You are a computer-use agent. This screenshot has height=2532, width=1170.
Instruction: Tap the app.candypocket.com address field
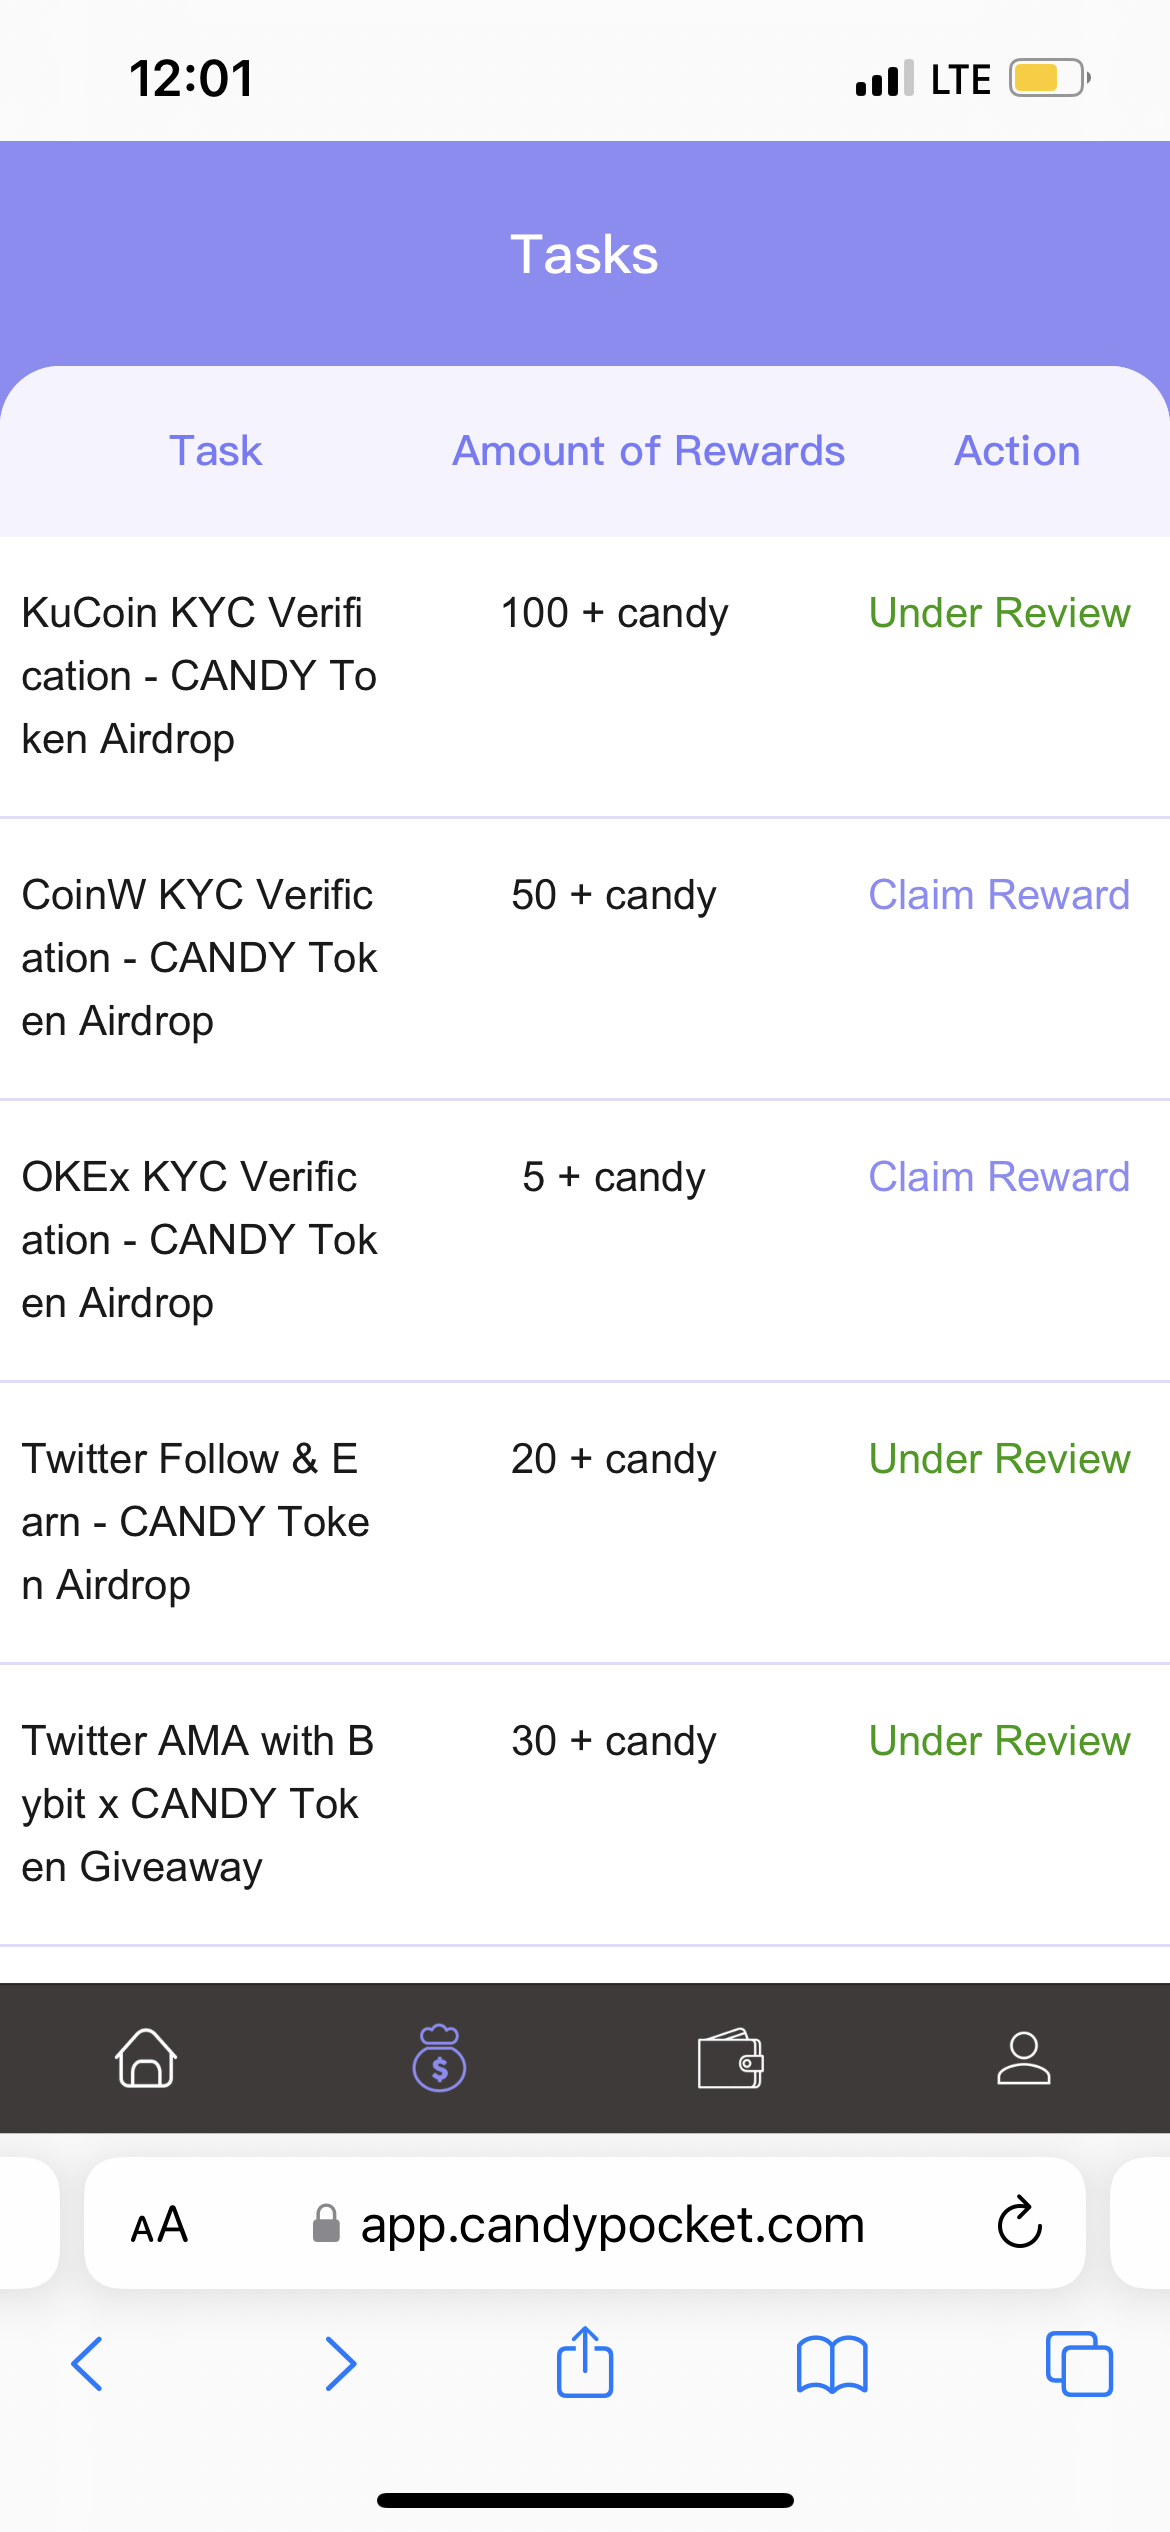tap(610, 2225)
